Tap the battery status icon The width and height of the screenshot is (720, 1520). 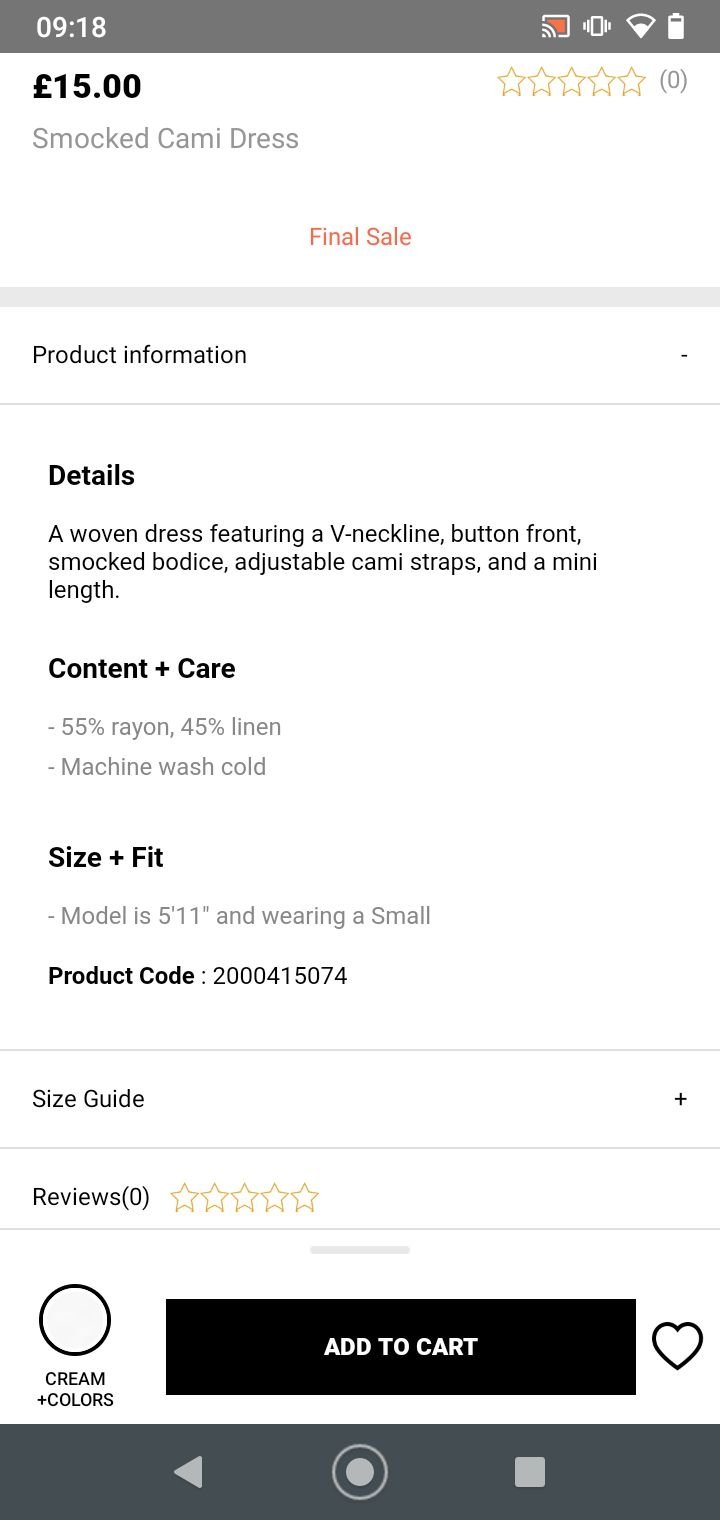coord(677,27)
